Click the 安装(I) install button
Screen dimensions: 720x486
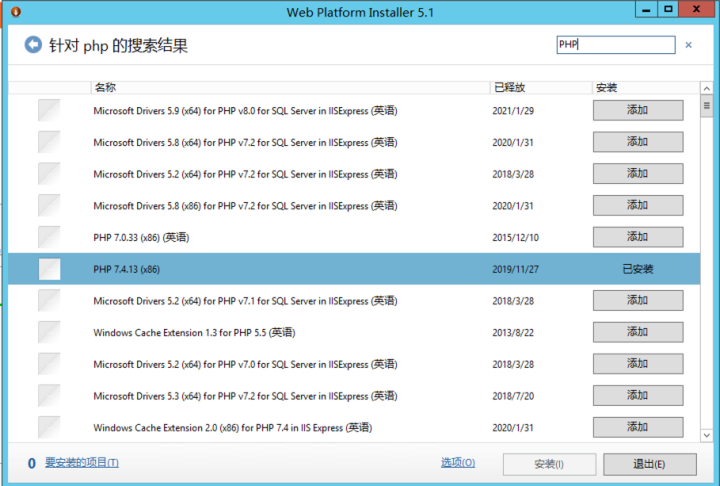point(549,464)
